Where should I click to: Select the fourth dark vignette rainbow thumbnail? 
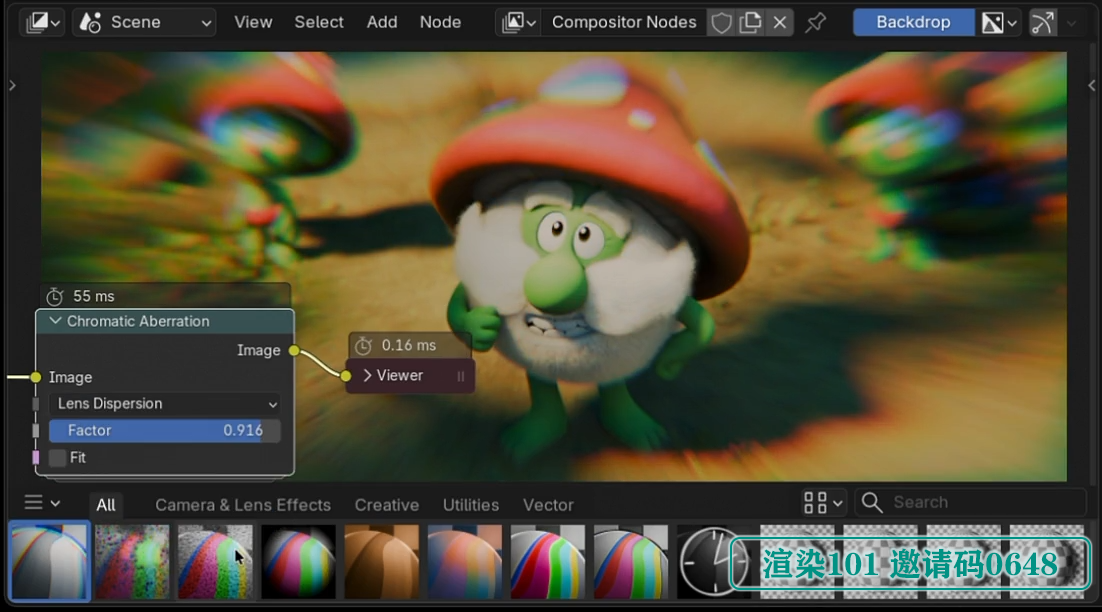[x=298, y=561]
